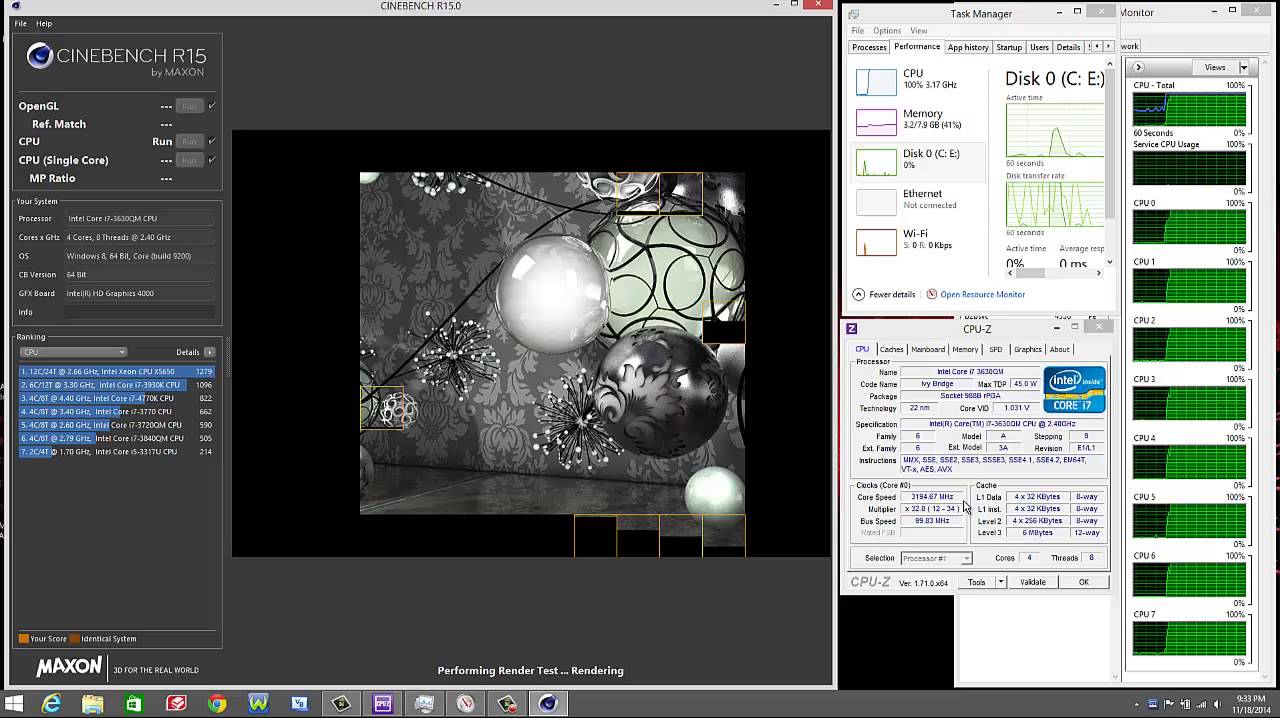Click the ranking Details arrow button
Screen dimensions: 1280x718
(209, 352)
